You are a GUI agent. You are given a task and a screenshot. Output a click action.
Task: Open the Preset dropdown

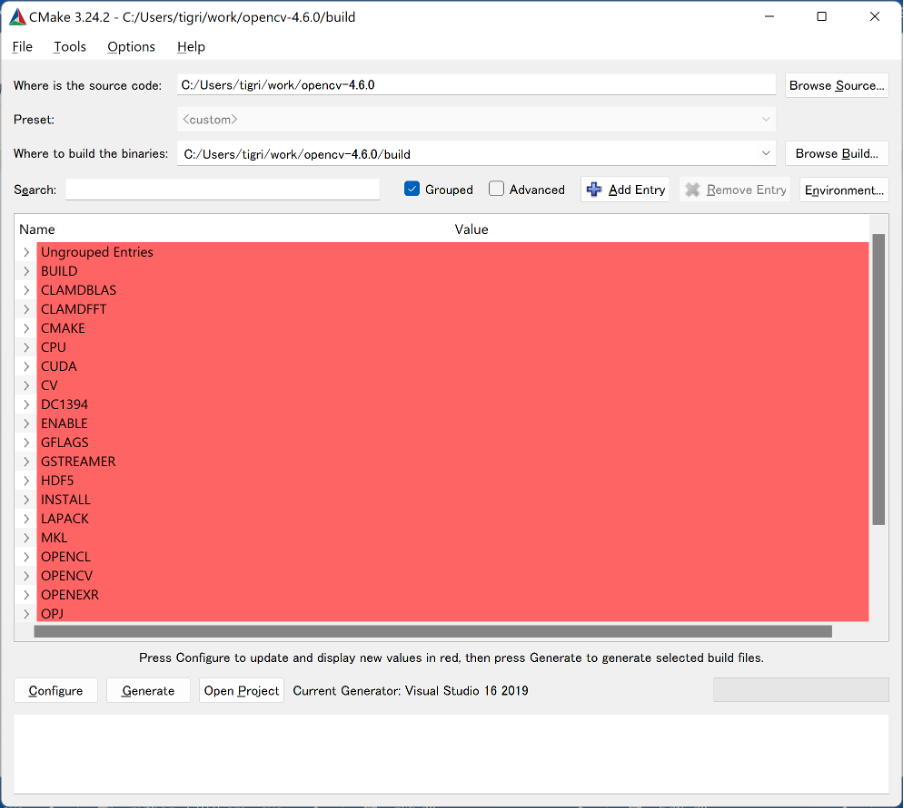[766, 119]
